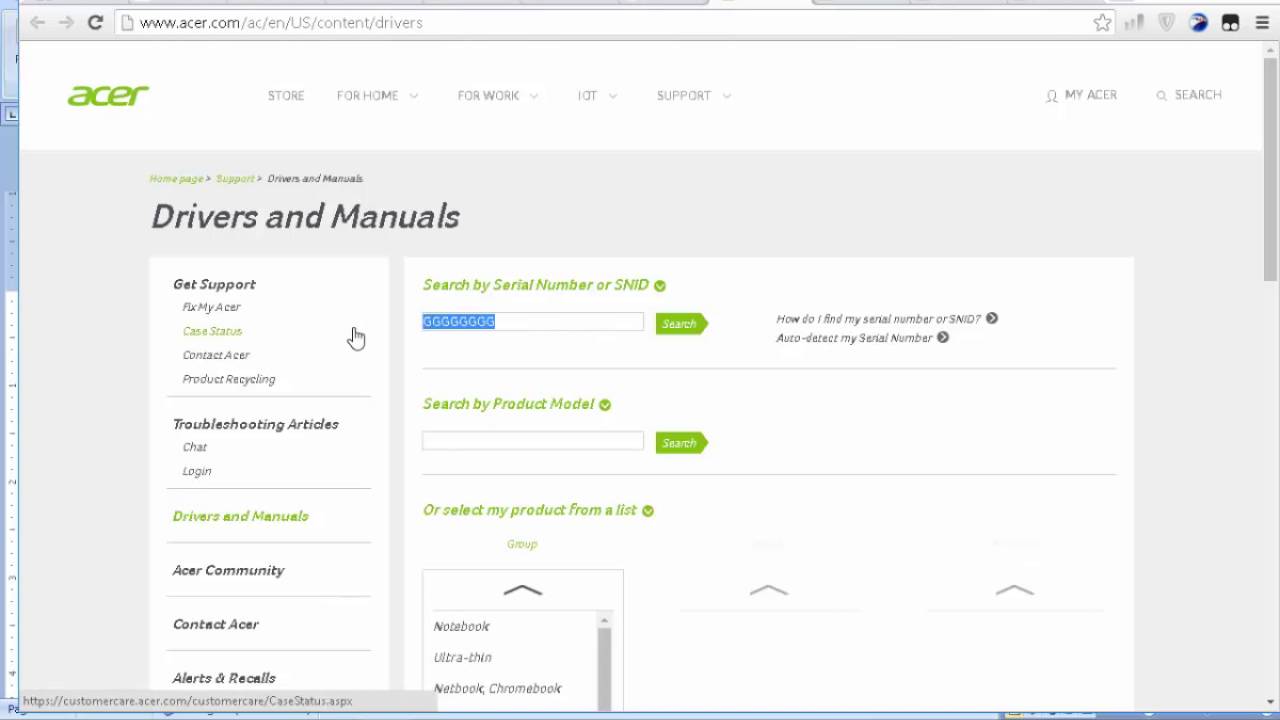Bookmark page with star icon

click(1102, 22)
